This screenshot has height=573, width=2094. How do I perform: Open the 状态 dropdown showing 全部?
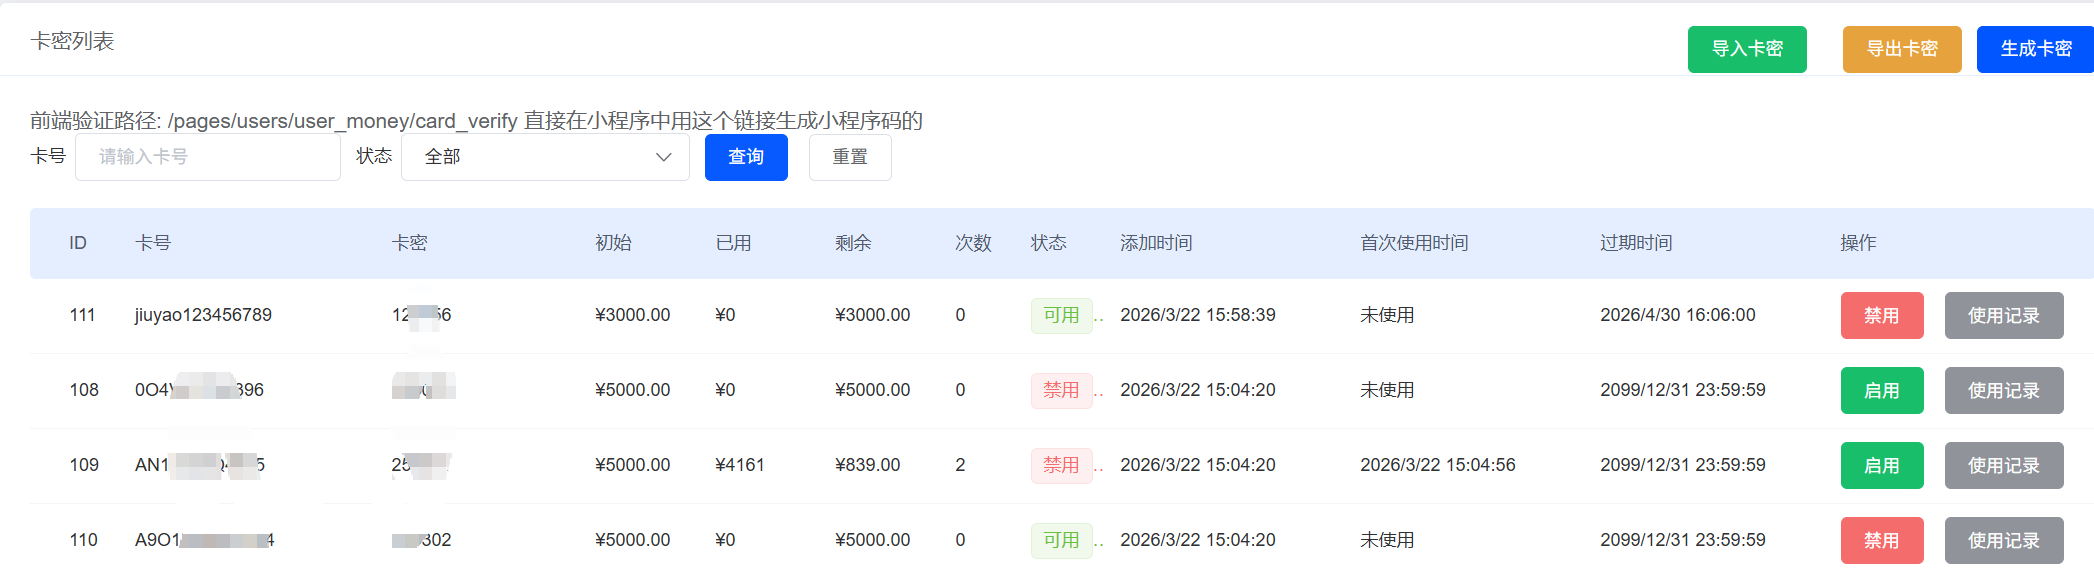(545, 157)
